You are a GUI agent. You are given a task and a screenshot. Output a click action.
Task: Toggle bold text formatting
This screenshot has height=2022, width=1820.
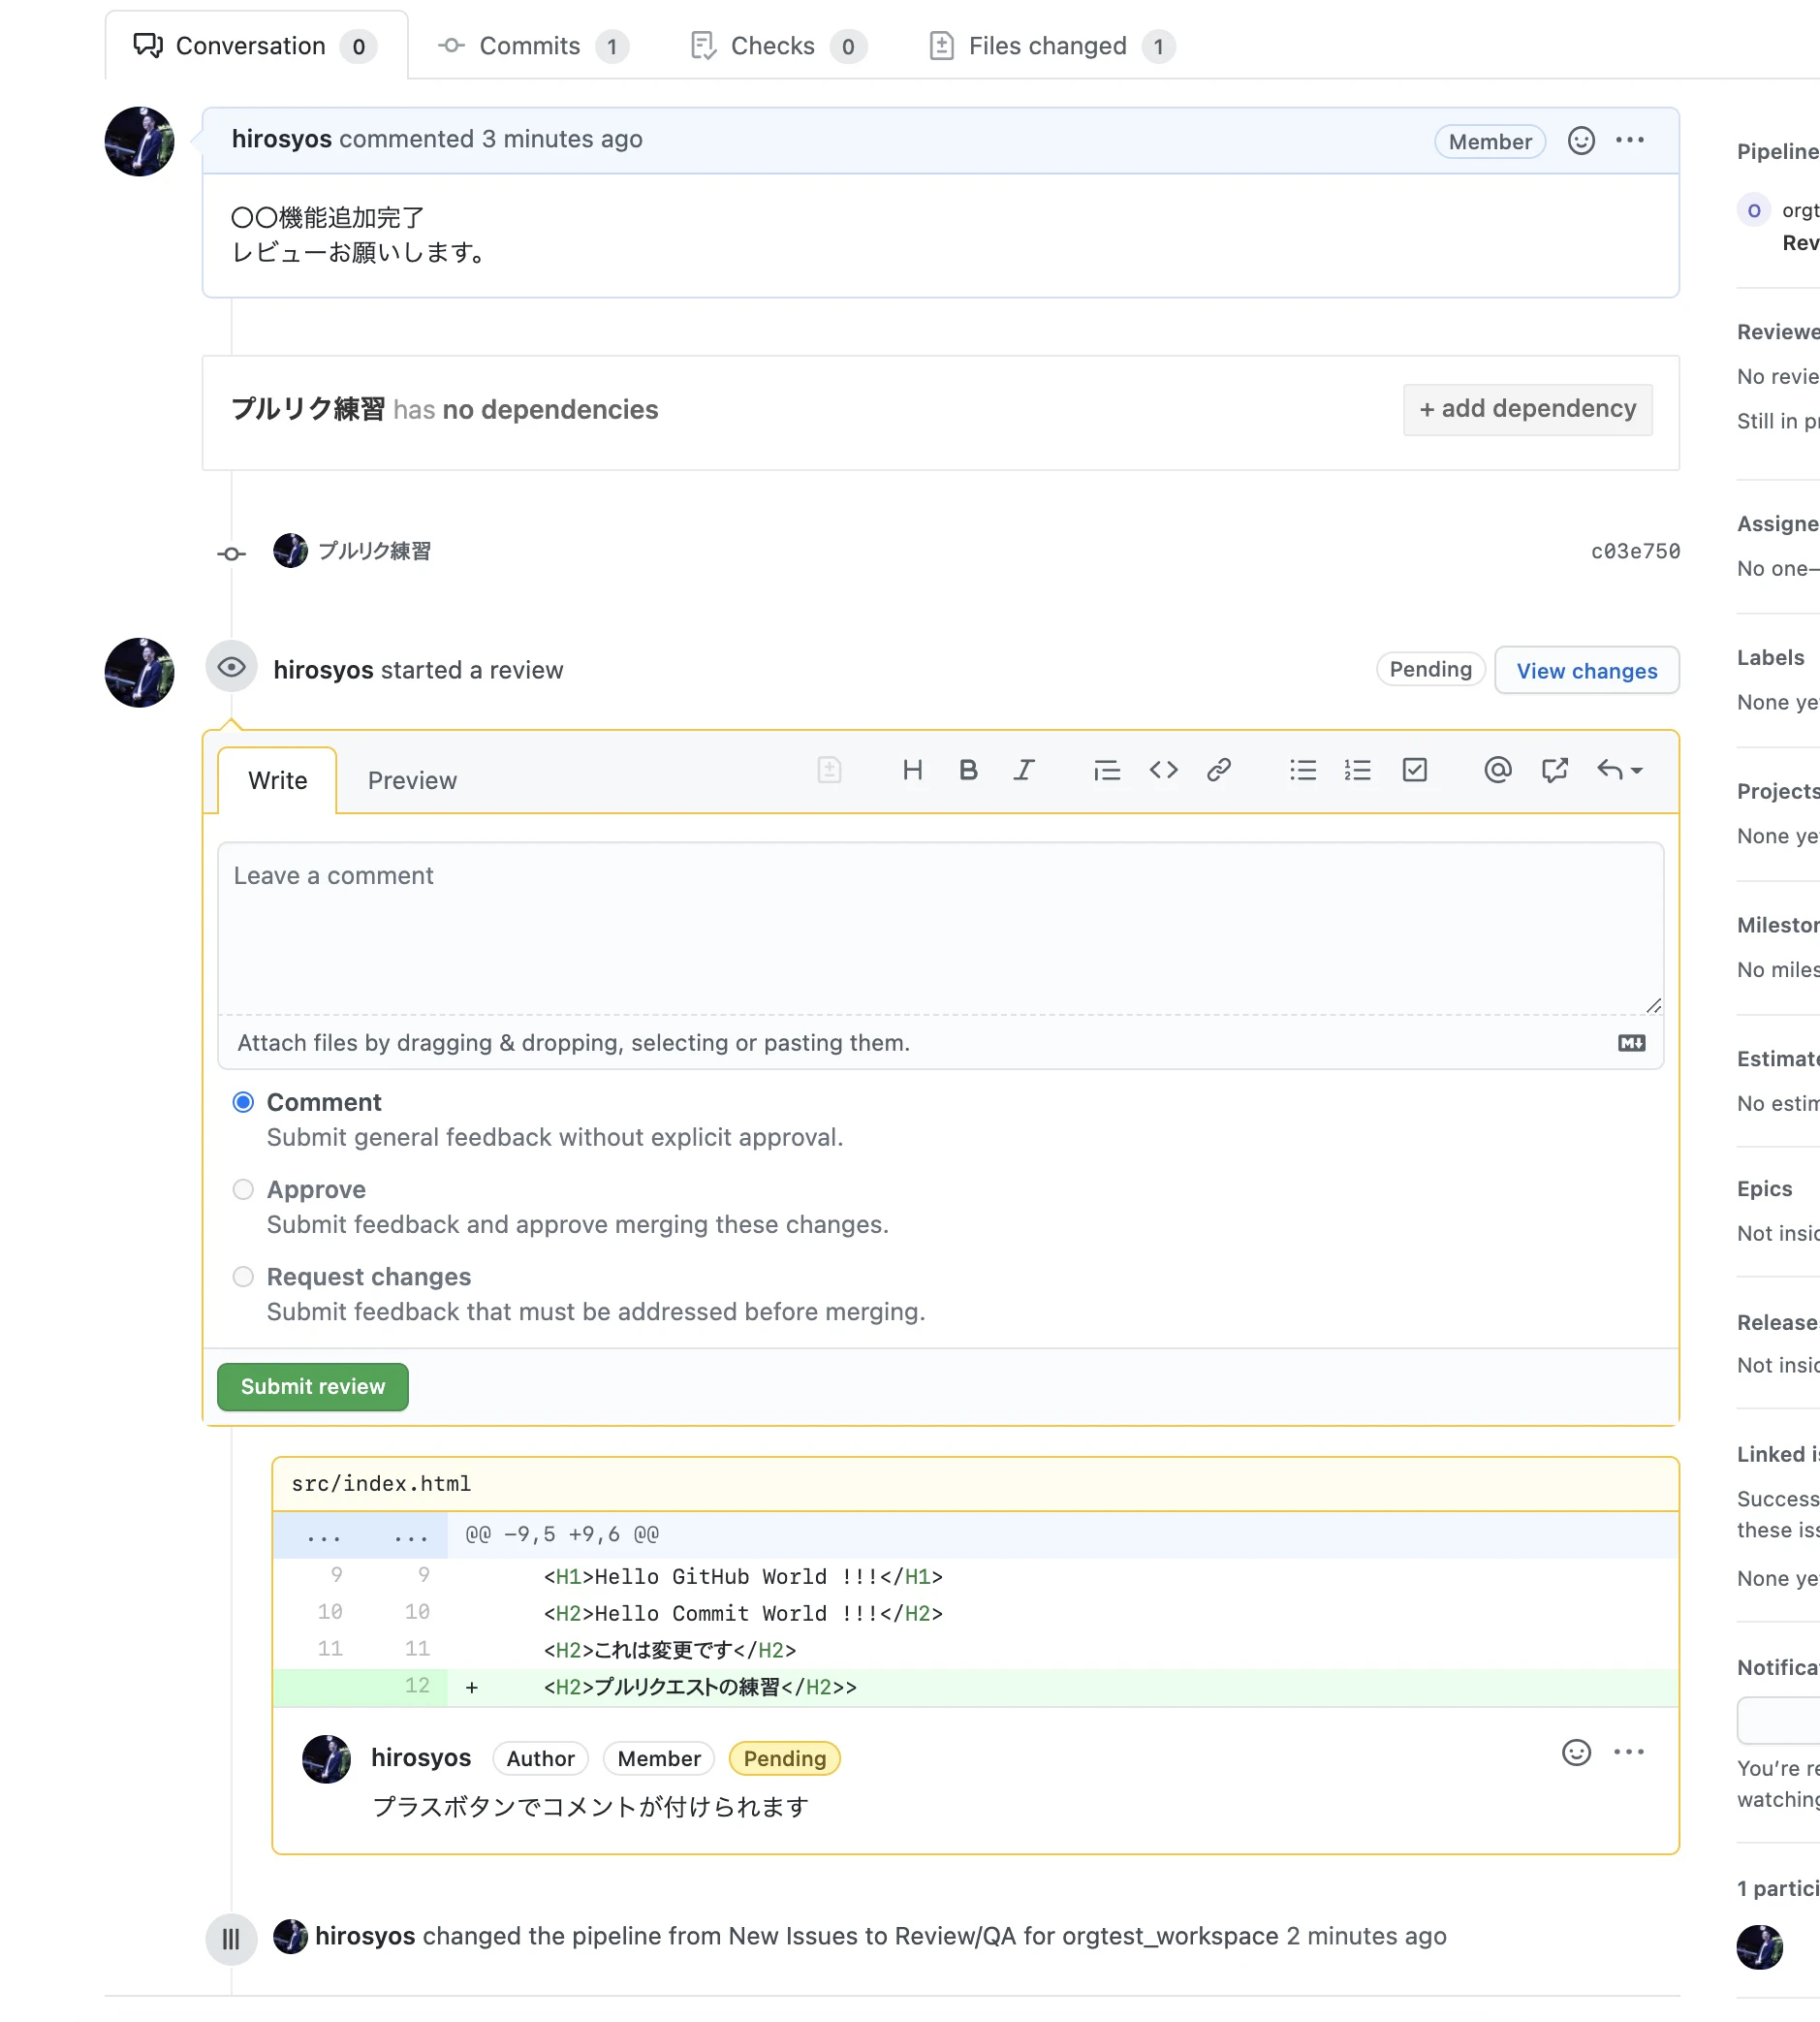[968, 770]
